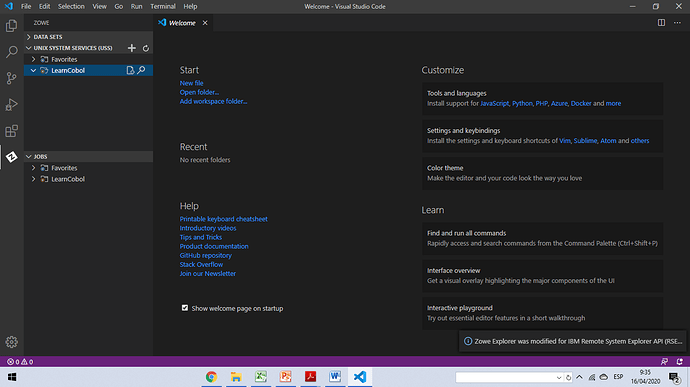Screen dimensions: 690x387
Task: Open Stack Overflow link
Action: point(201,264)
